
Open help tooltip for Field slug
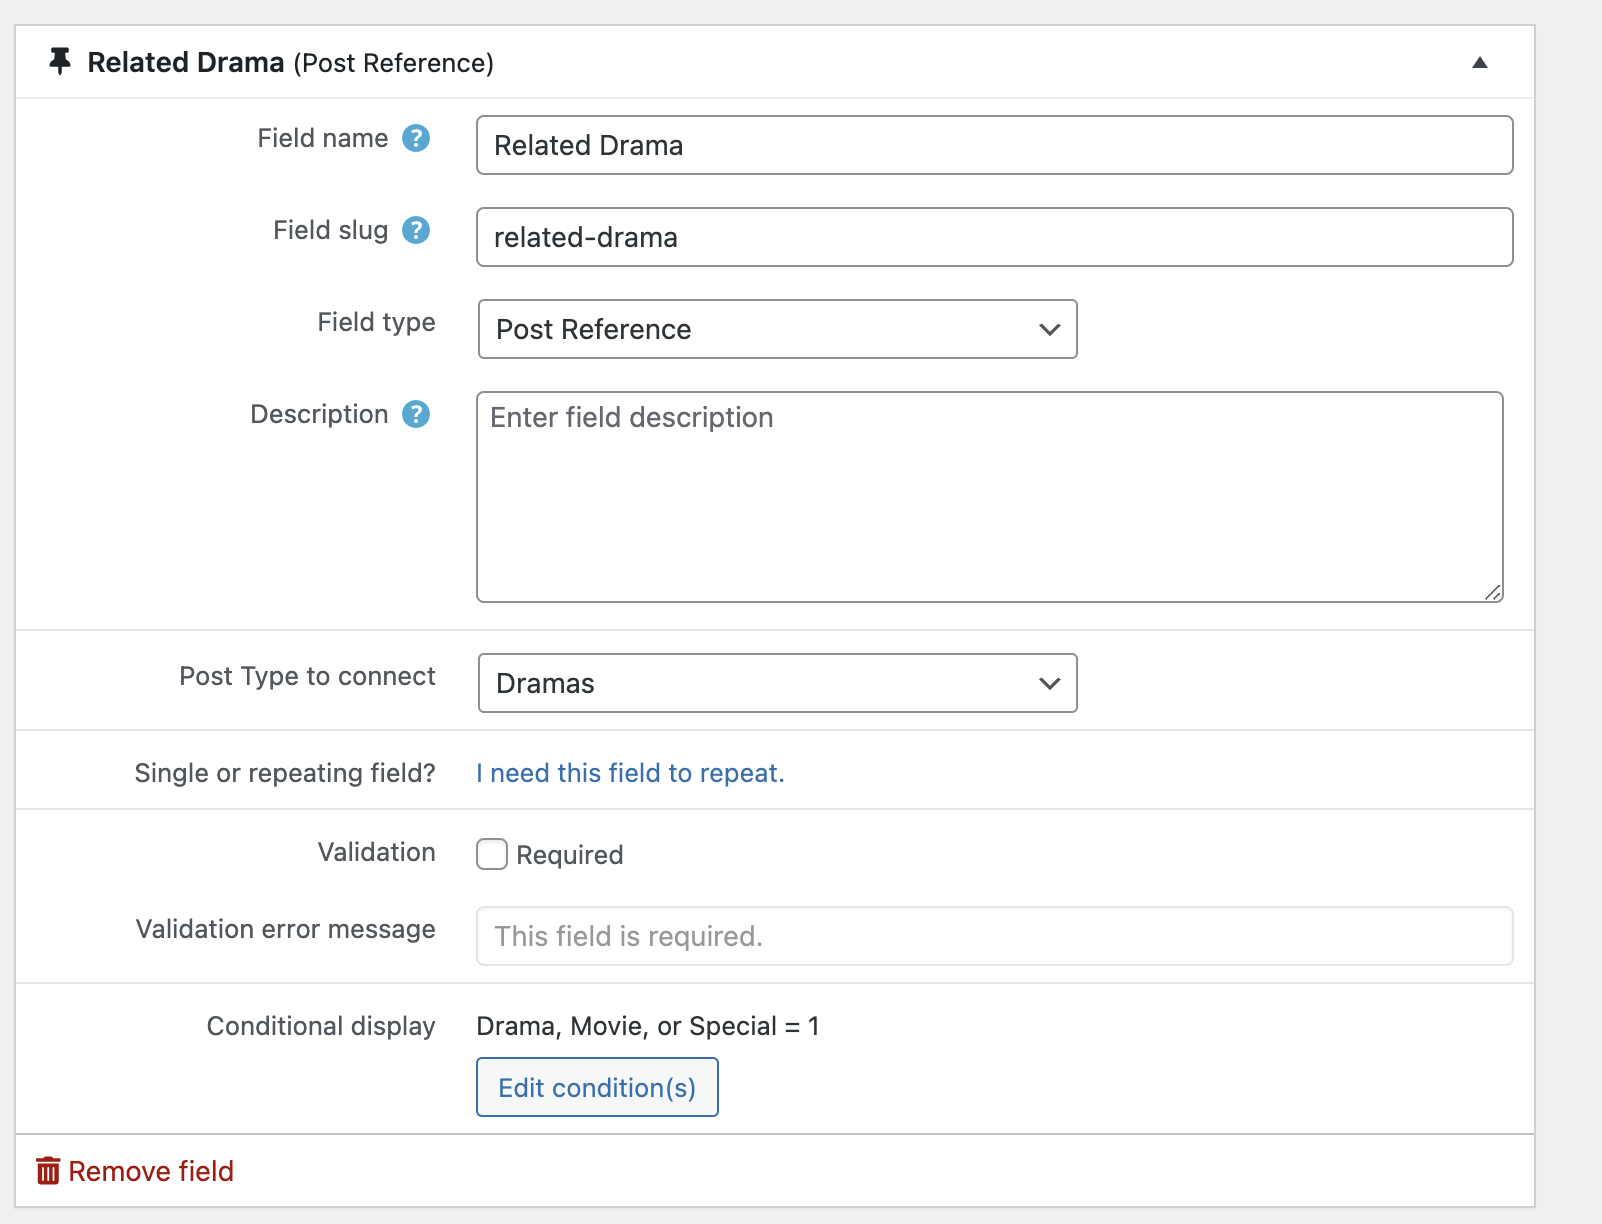(416, 230)
